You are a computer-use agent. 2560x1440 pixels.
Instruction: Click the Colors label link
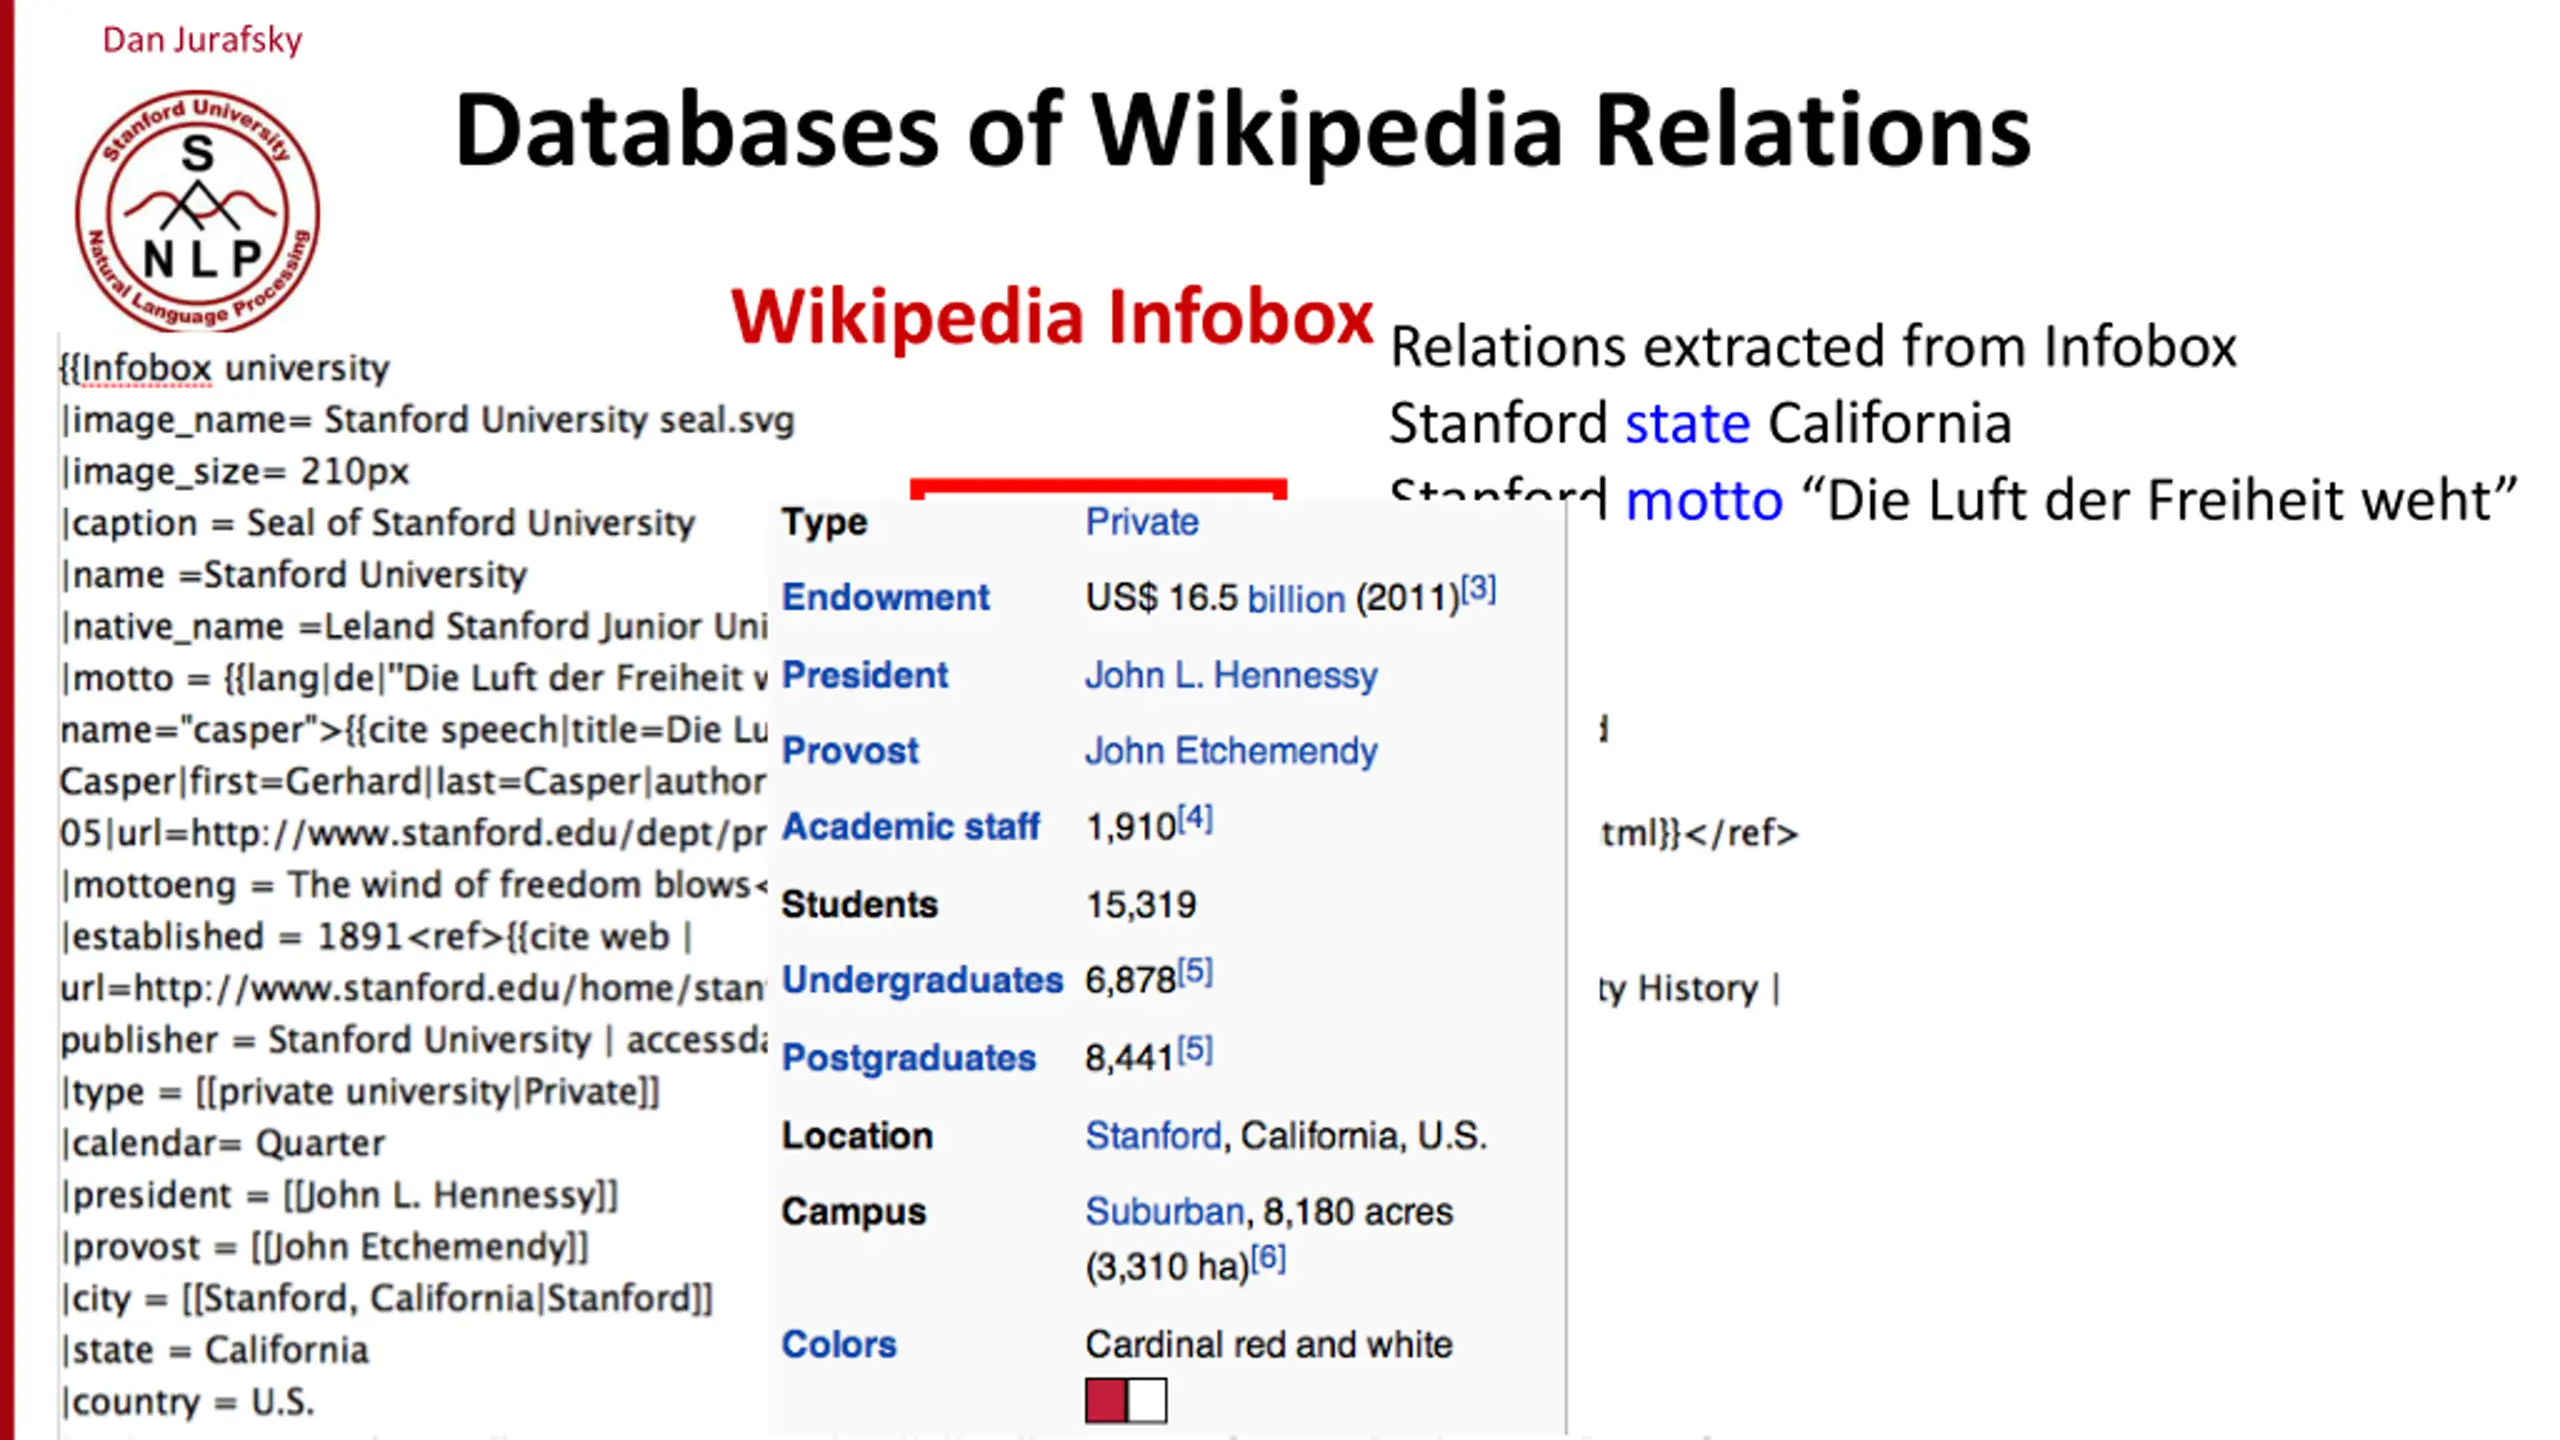pyautogui.click(x=839, y=1345)
